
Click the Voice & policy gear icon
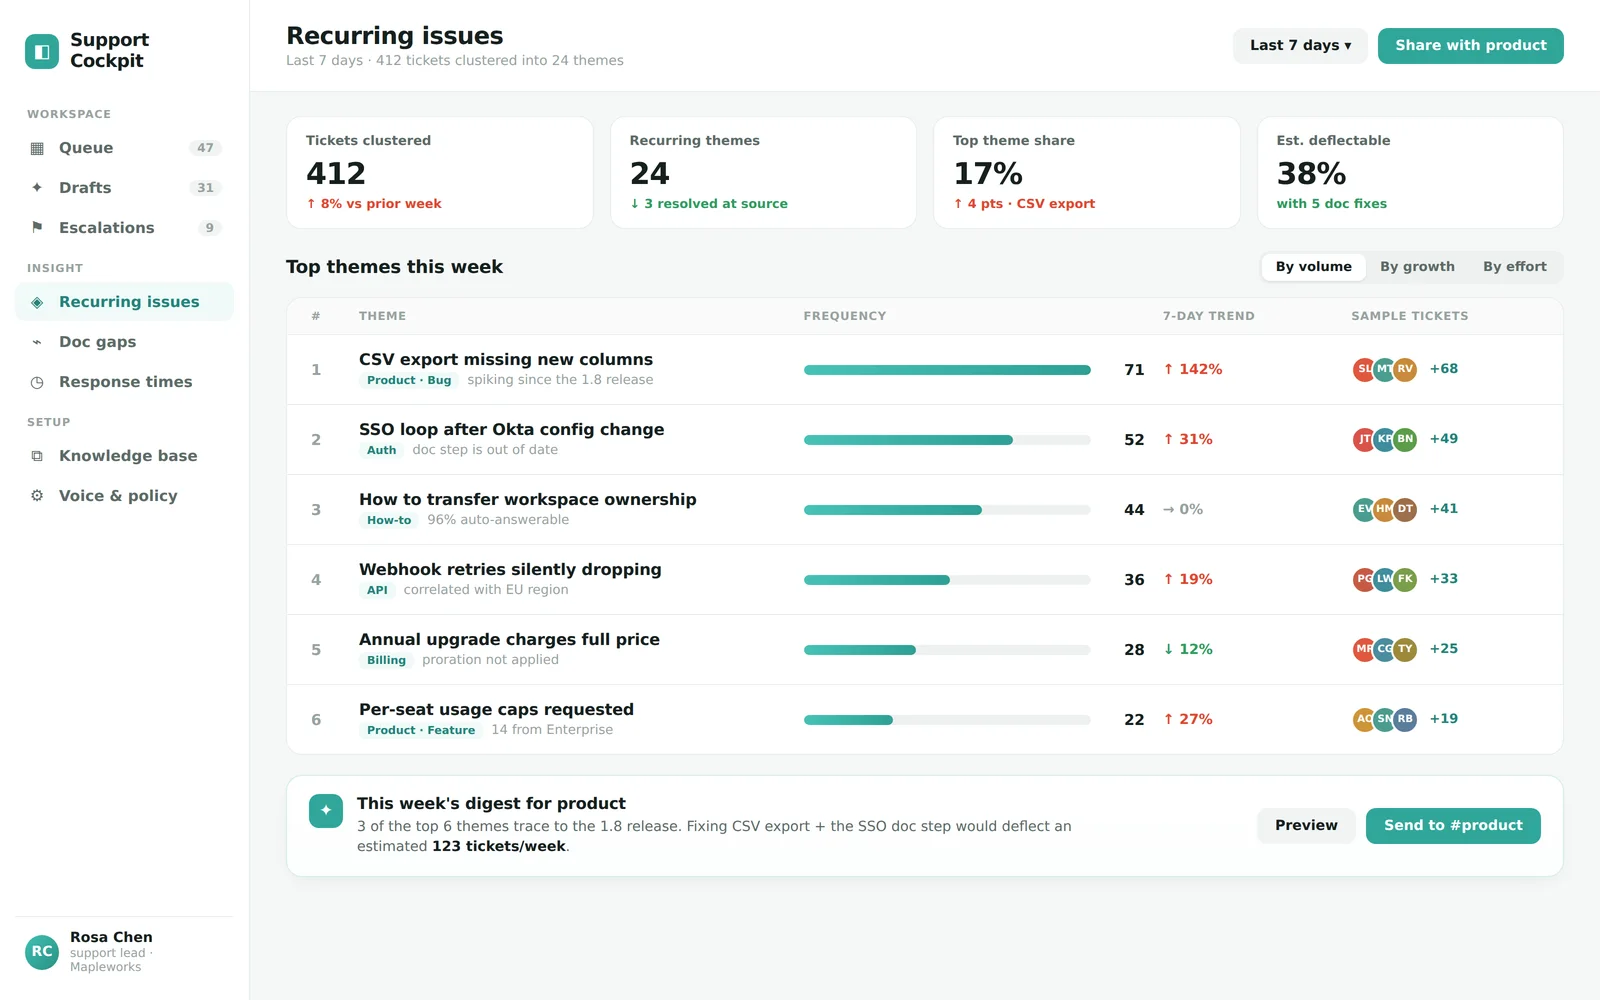pyautogui.click(x=37, y=496)
